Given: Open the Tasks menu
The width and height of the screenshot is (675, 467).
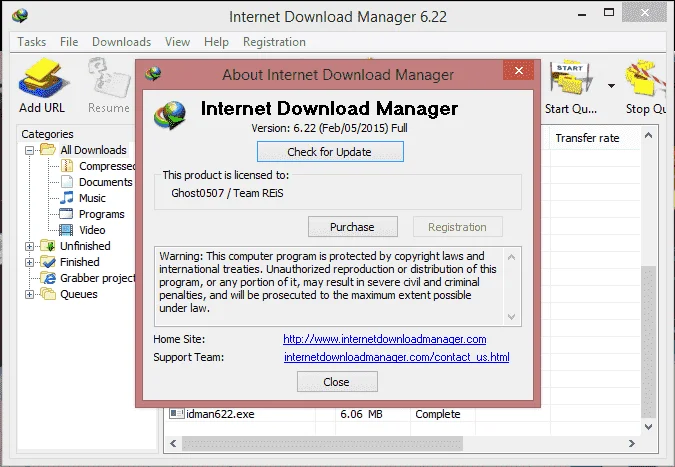Looking at the screenshot, I should point(31,42).
